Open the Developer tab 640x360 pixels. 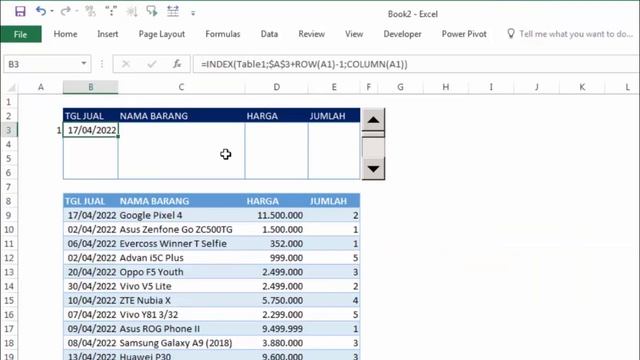click(402, 34)
